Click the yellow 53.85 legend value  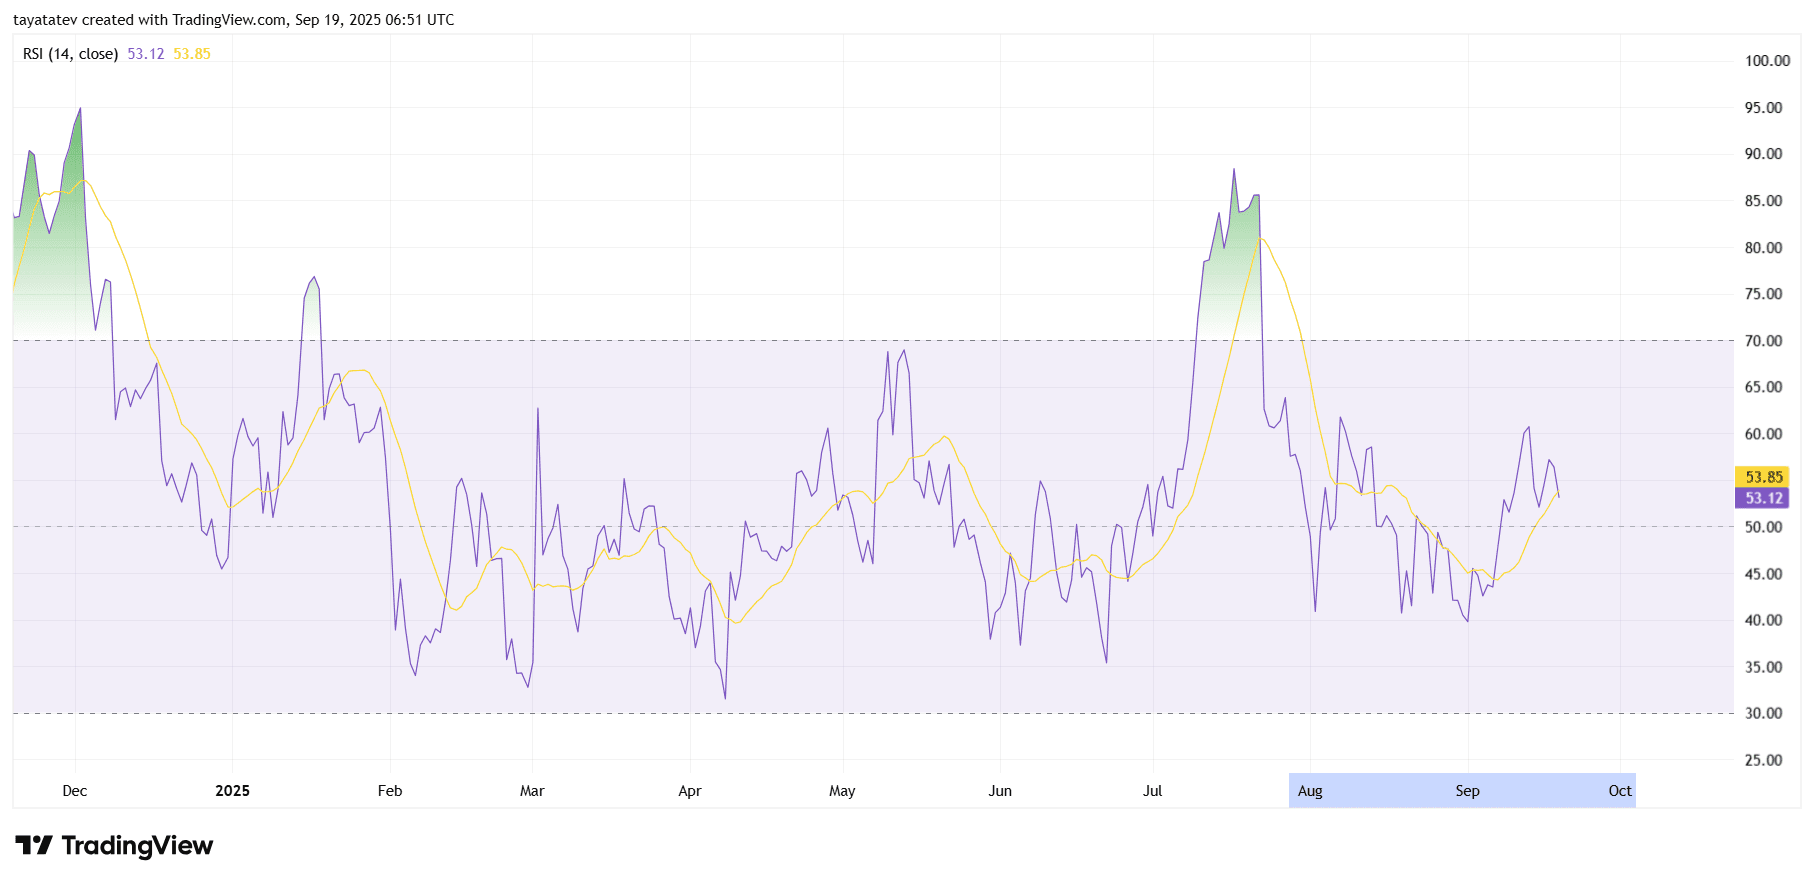[192, 54]
